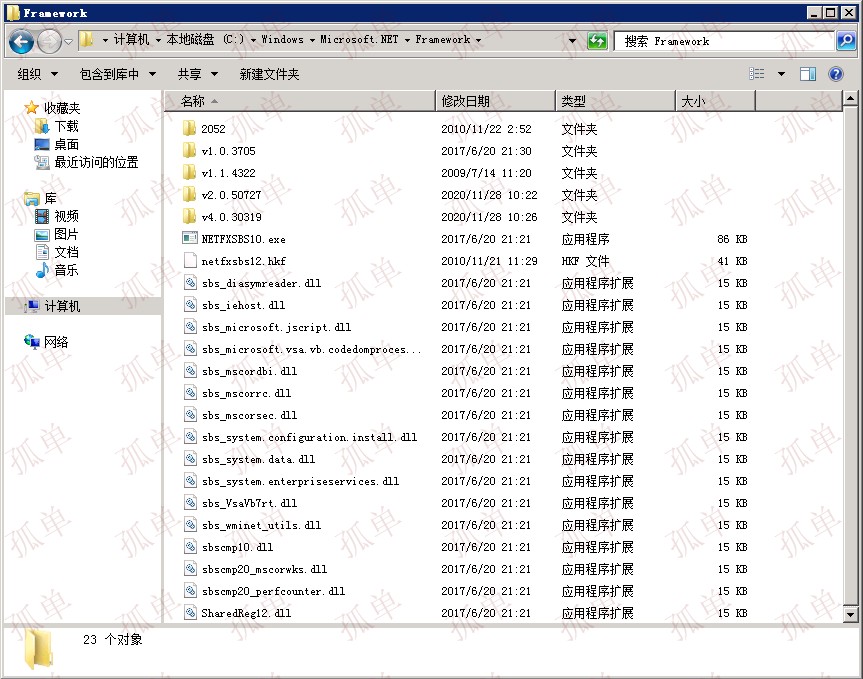The width and height of the screenshot is (863, 679).
Task: Select the v4.0.30319 folder icon
Action: click(x=189, y=216)
